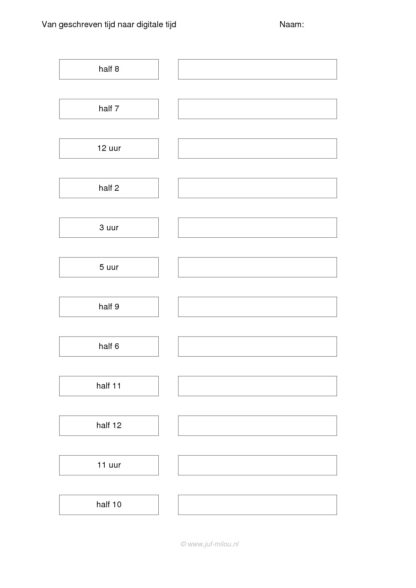Click the 'half 10' label box

(x=109, y=505)
